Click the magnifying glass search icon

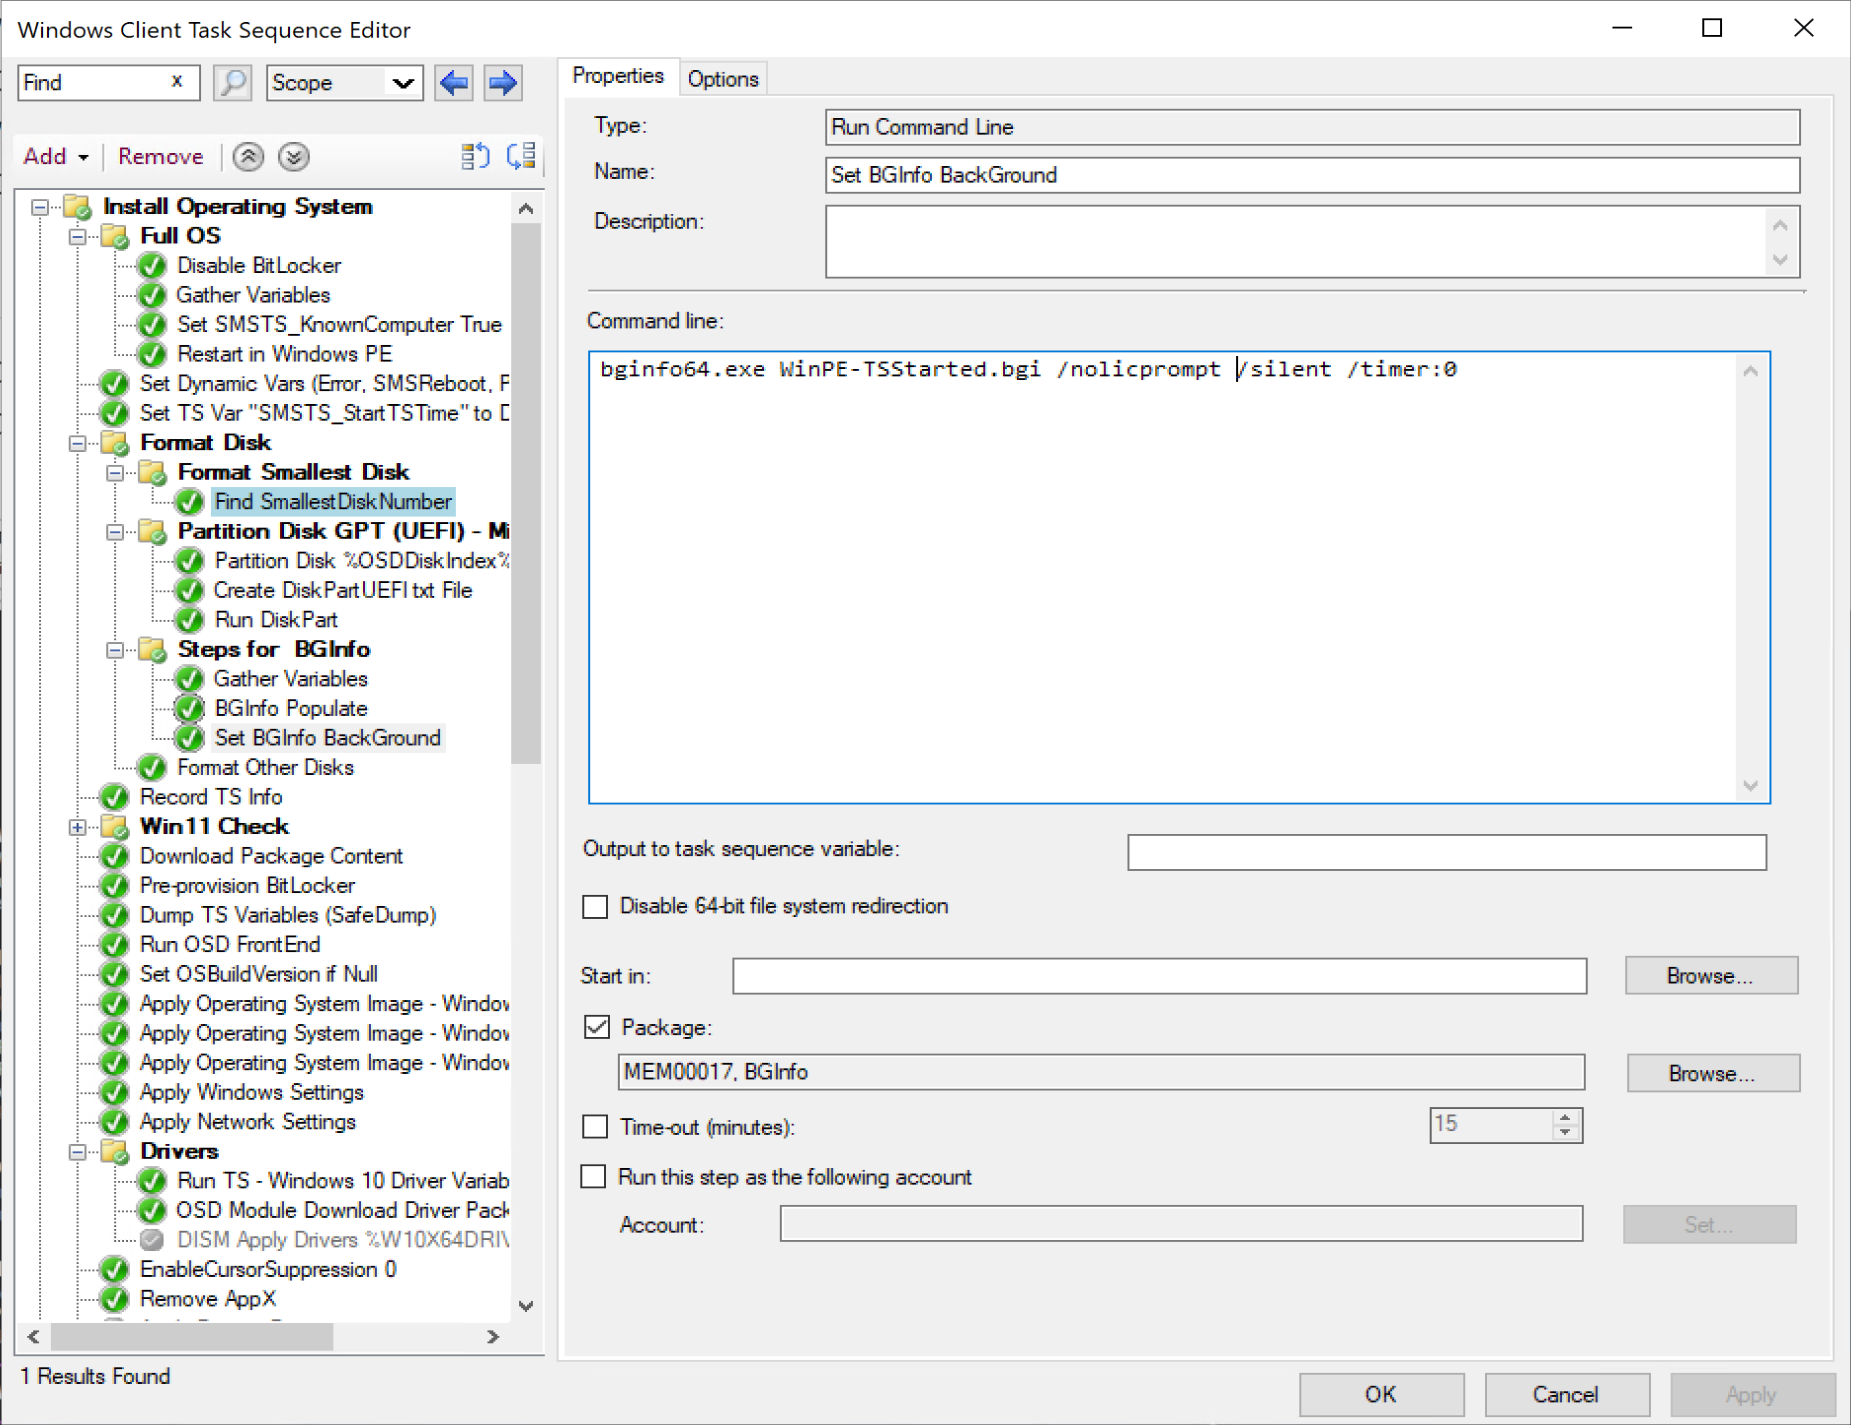tap(232, 83)
